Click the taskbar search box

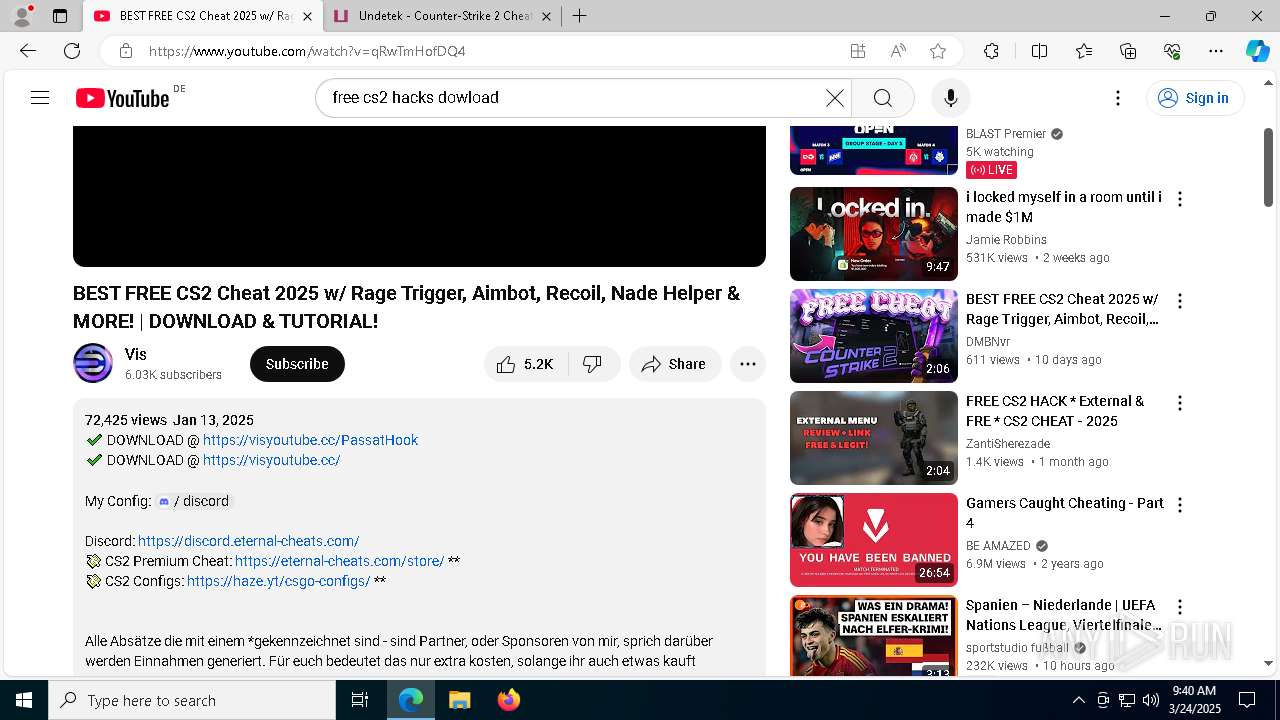point(192,700)
